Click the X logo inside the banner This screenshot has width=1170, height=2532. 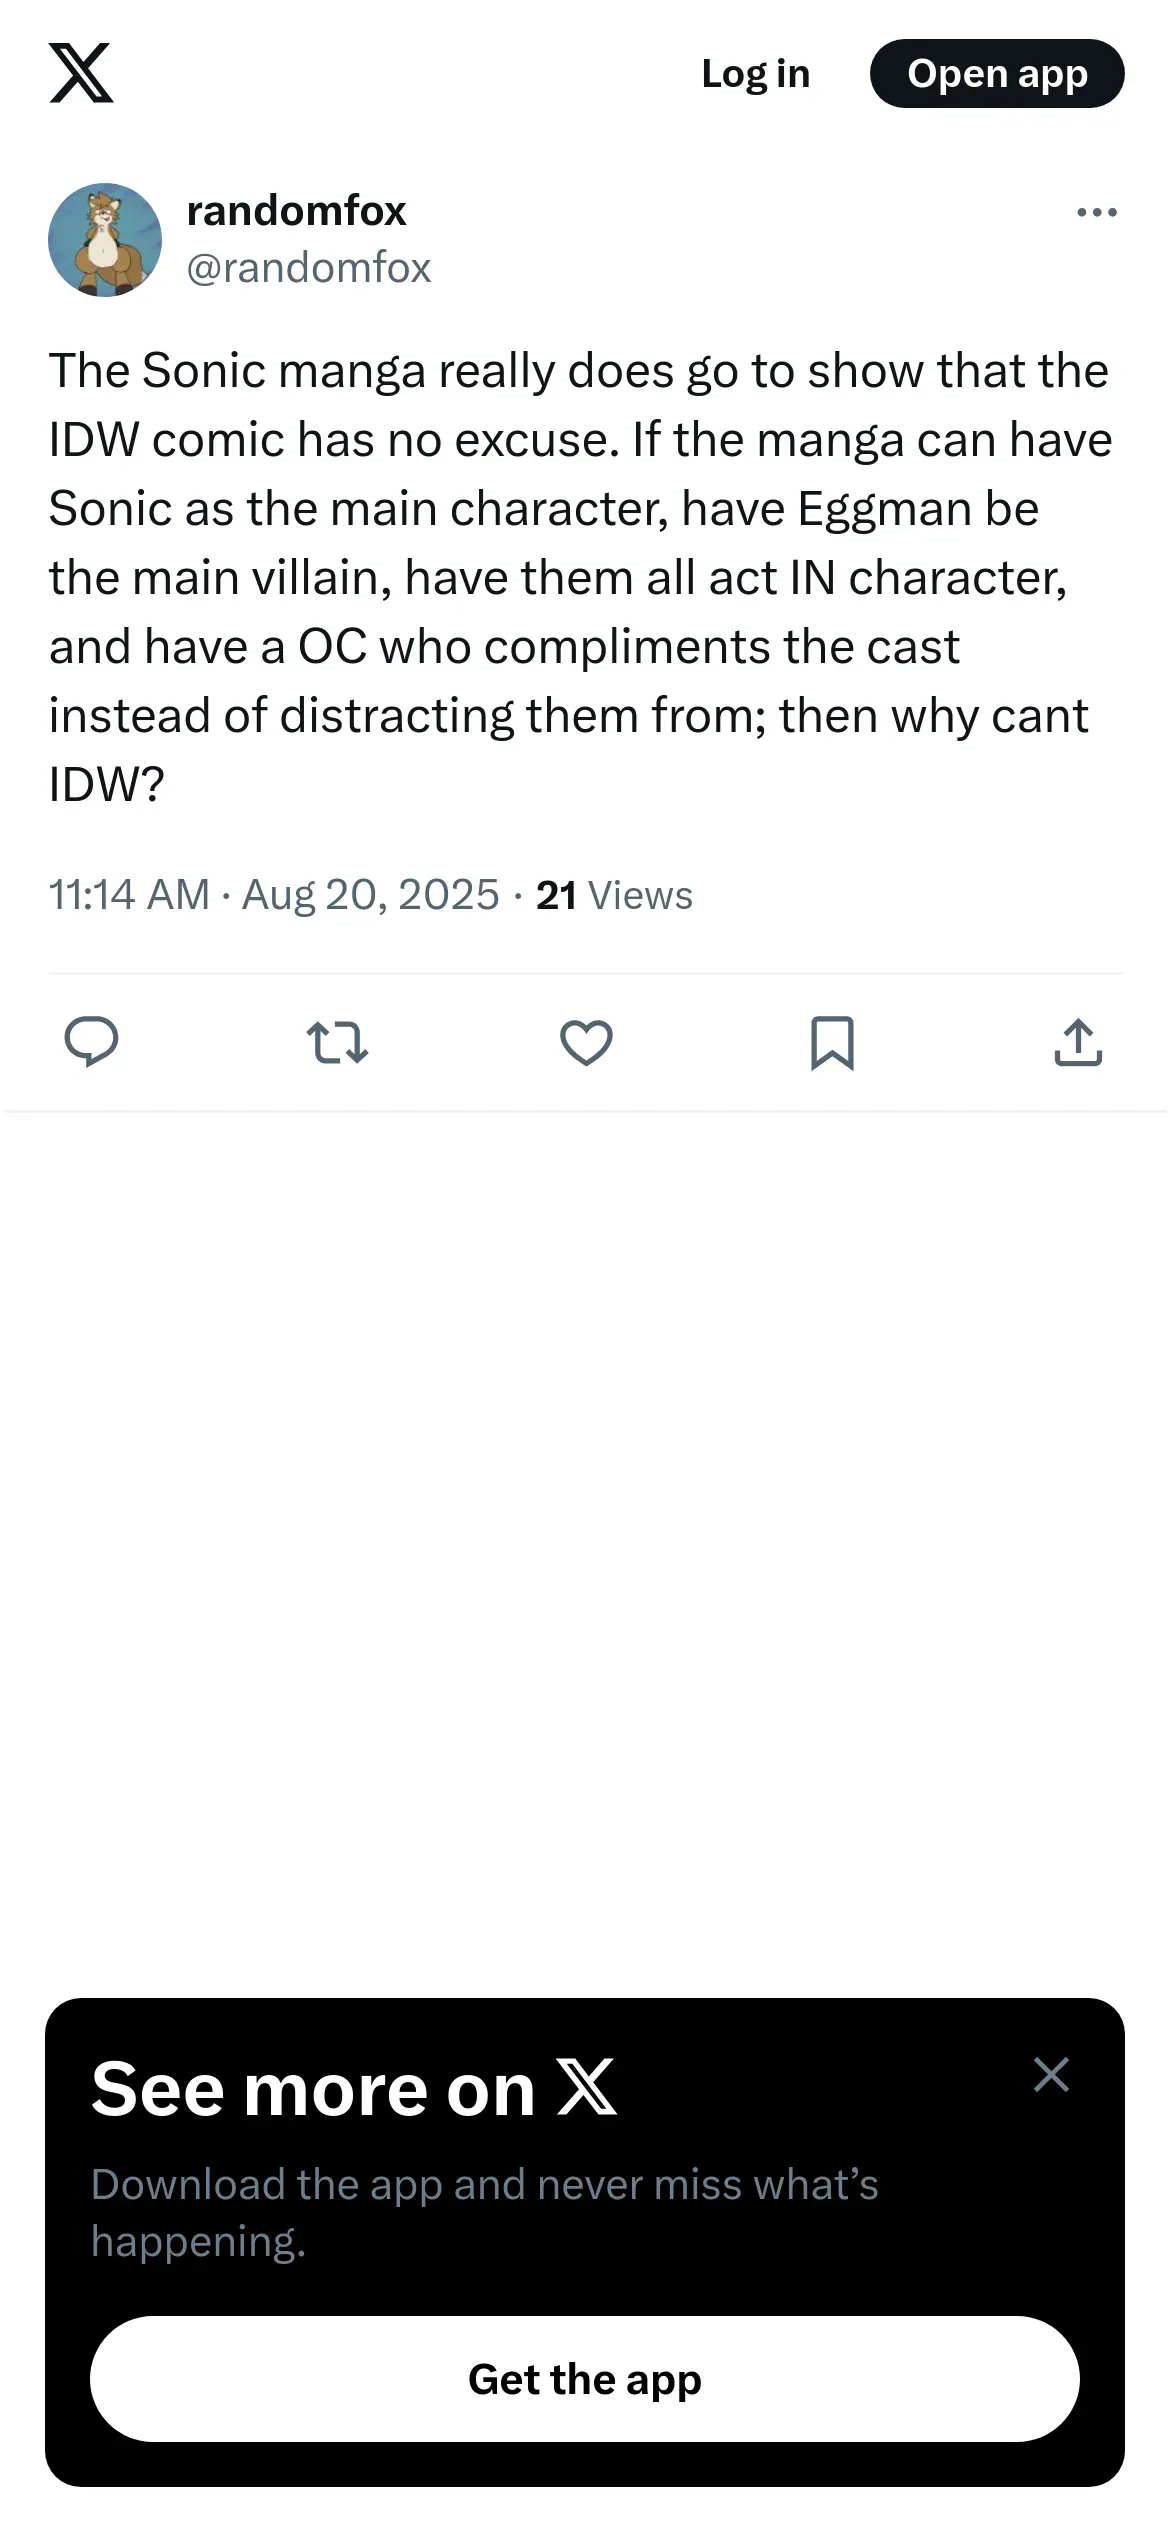tap(587, 2087)
